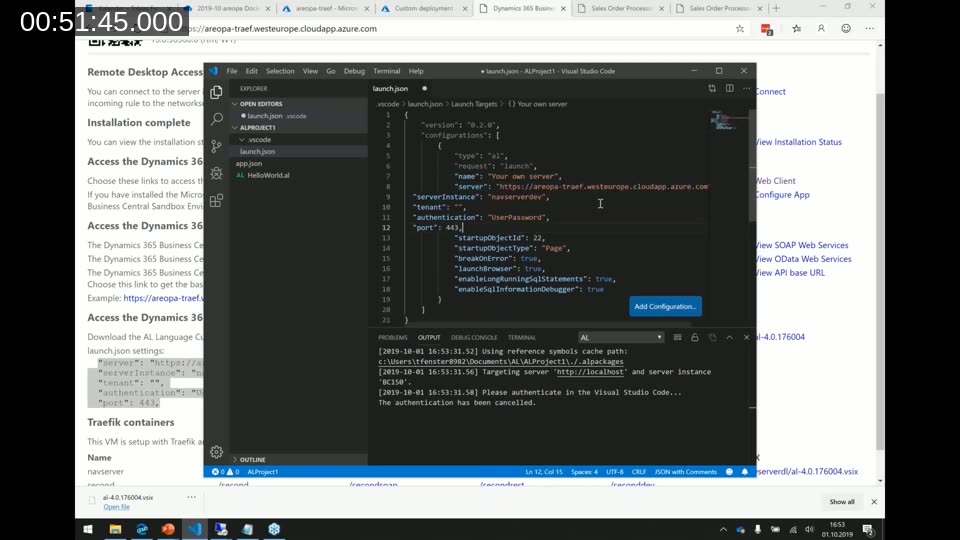Split the editor to the right
This screenshot has width=960, height=540.
click(729, 89)
